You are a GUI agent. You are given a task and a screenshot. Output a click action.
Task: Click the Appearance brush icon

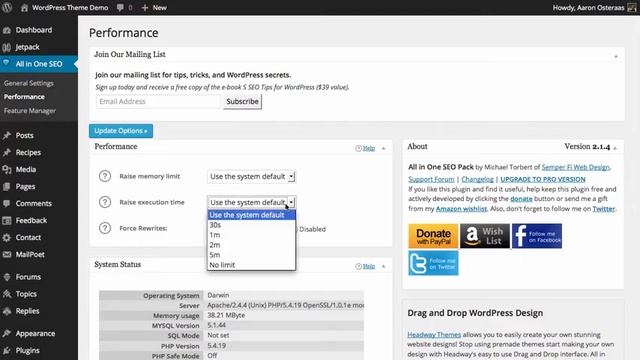point(7,333)
